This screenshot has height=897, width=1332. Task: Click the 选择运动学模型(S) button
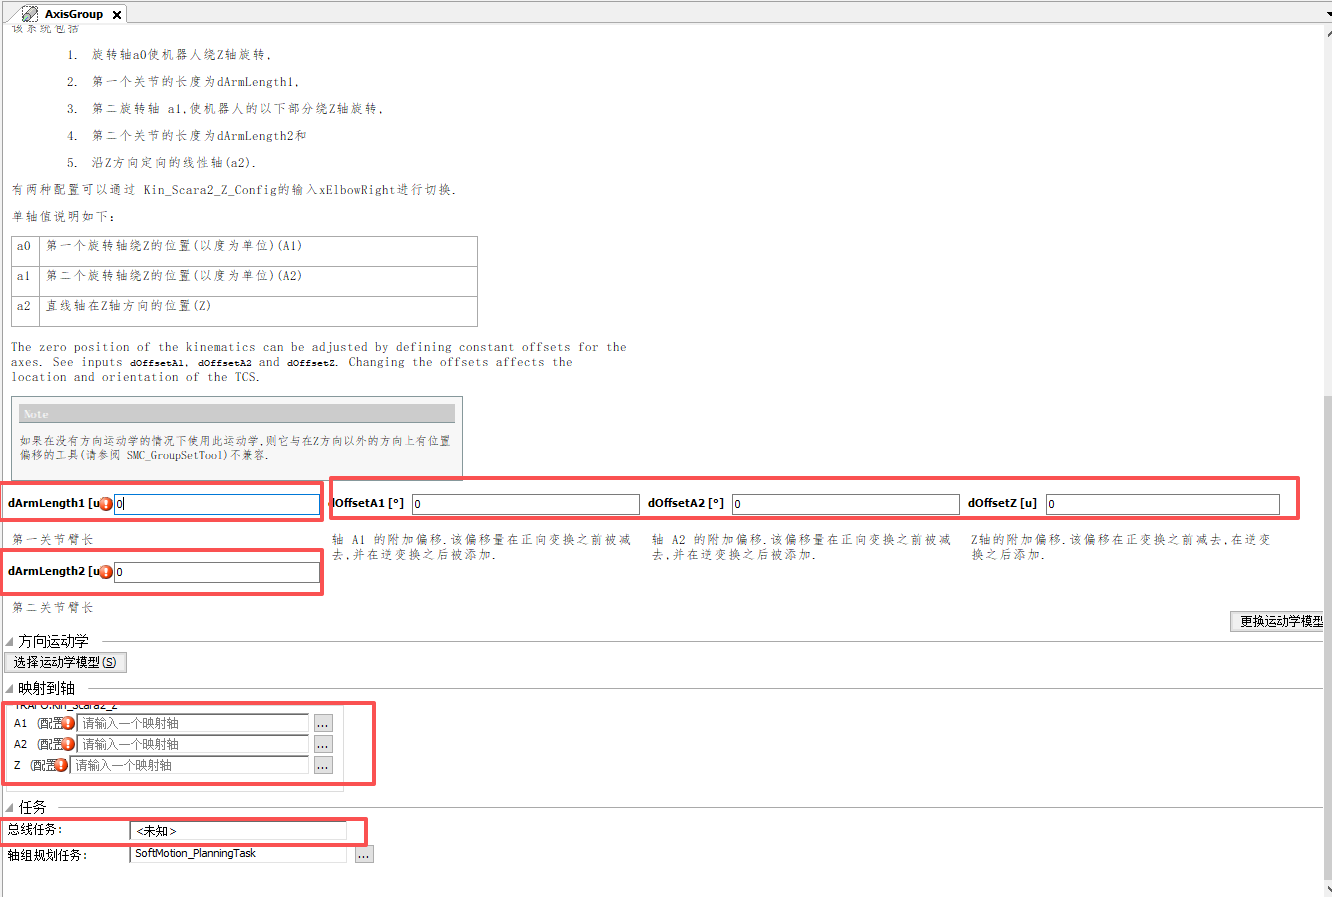coord(65,661)
